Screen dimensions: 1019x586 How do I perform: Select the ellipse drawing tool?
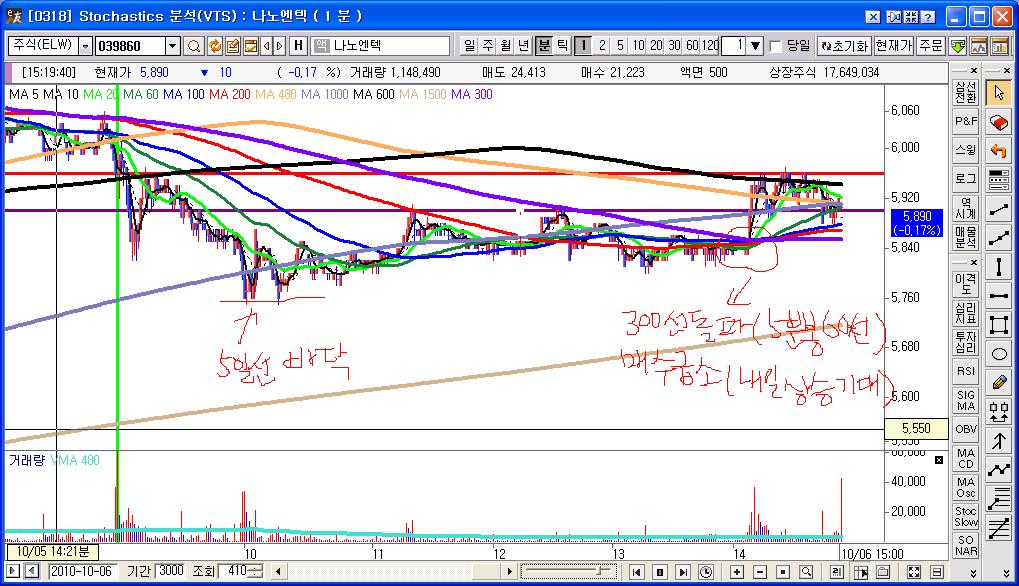(998, 353)
